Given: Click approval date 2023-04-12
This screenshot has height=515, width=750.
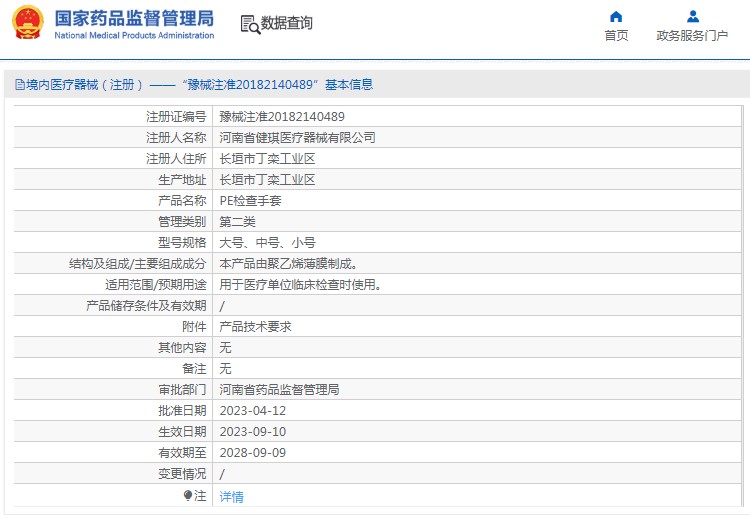Looking at the screenshot, I should click(x=252, y=411).
